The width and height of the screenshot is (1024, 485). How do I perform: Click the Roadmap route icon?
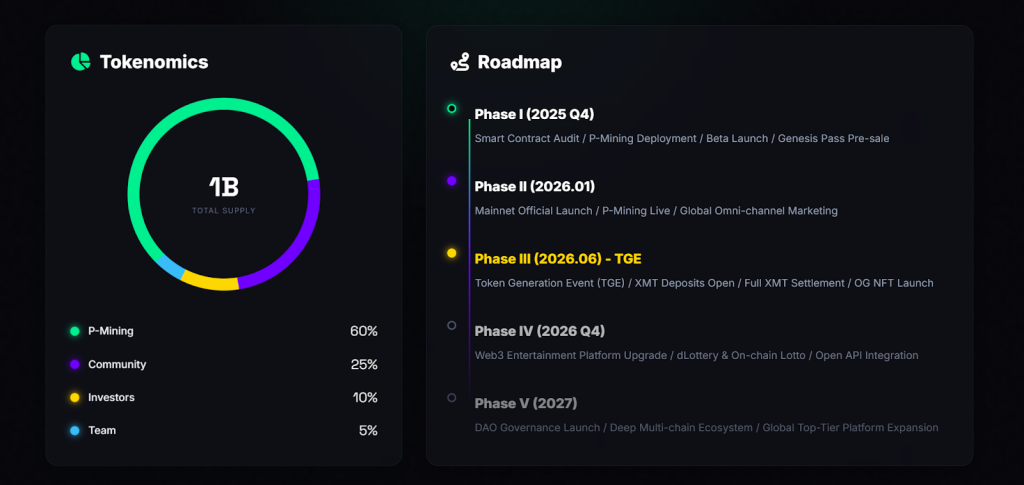460,62
